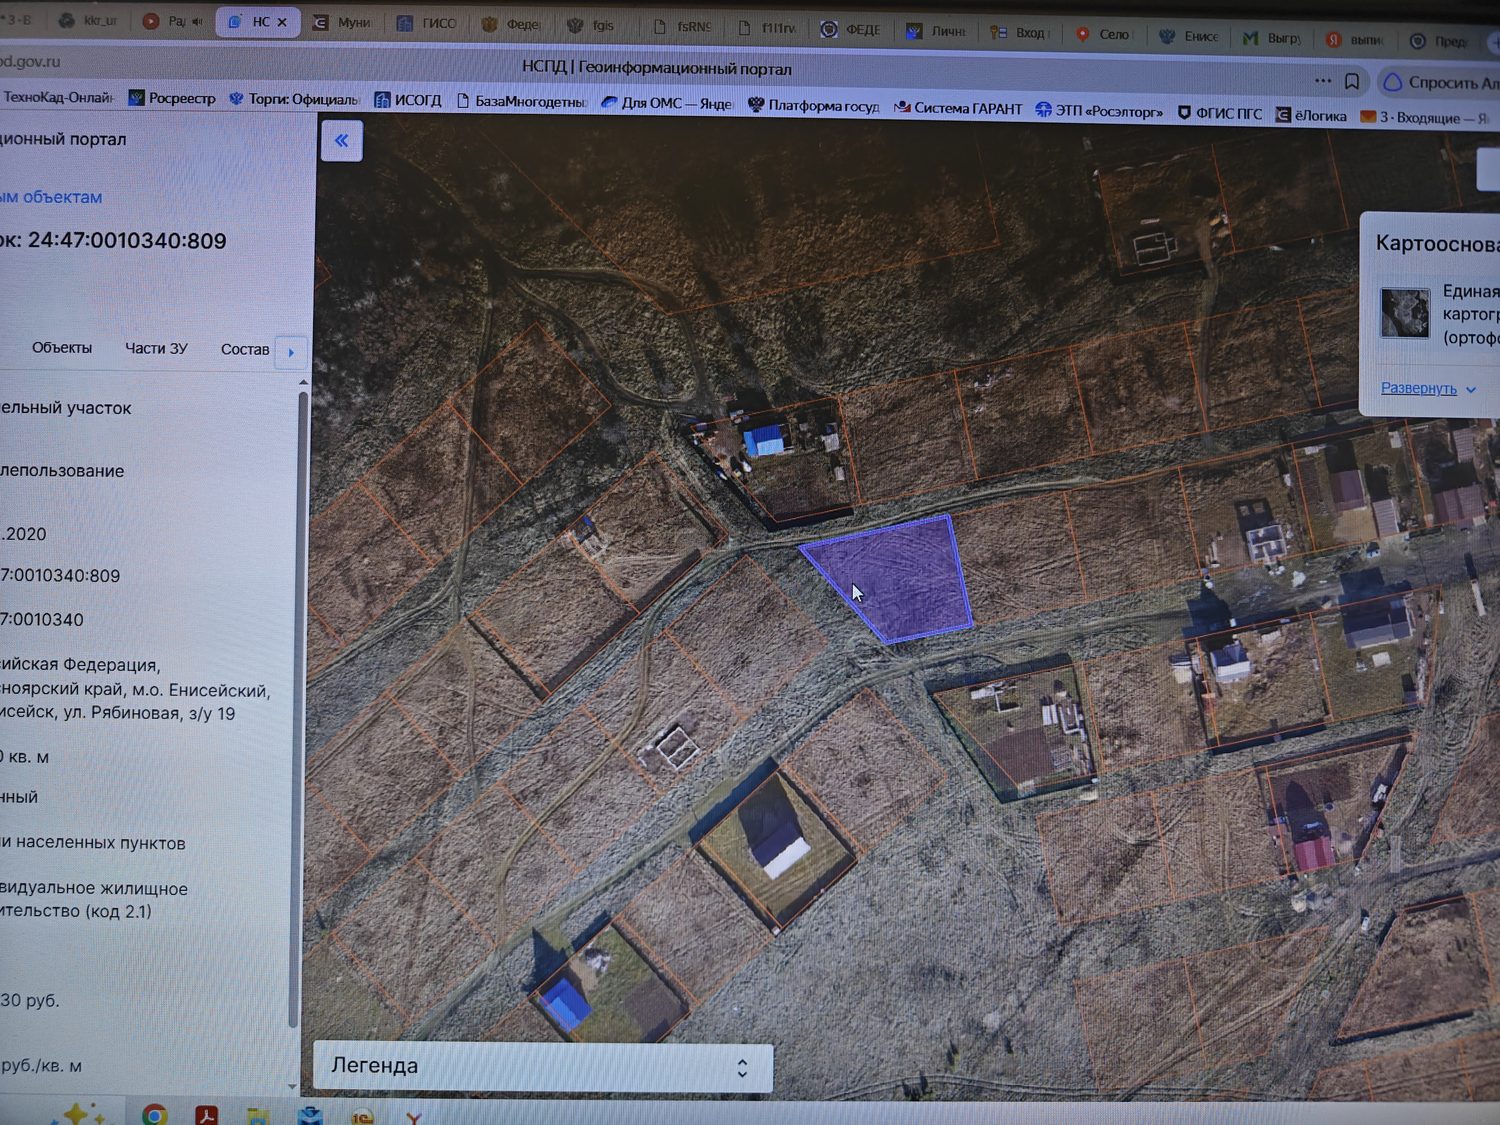Image resolution: width=1500 pixels, height=1125 pixels.
Task: Open the Система ГАРАНТ bookmark
Action: click(958, 108)
